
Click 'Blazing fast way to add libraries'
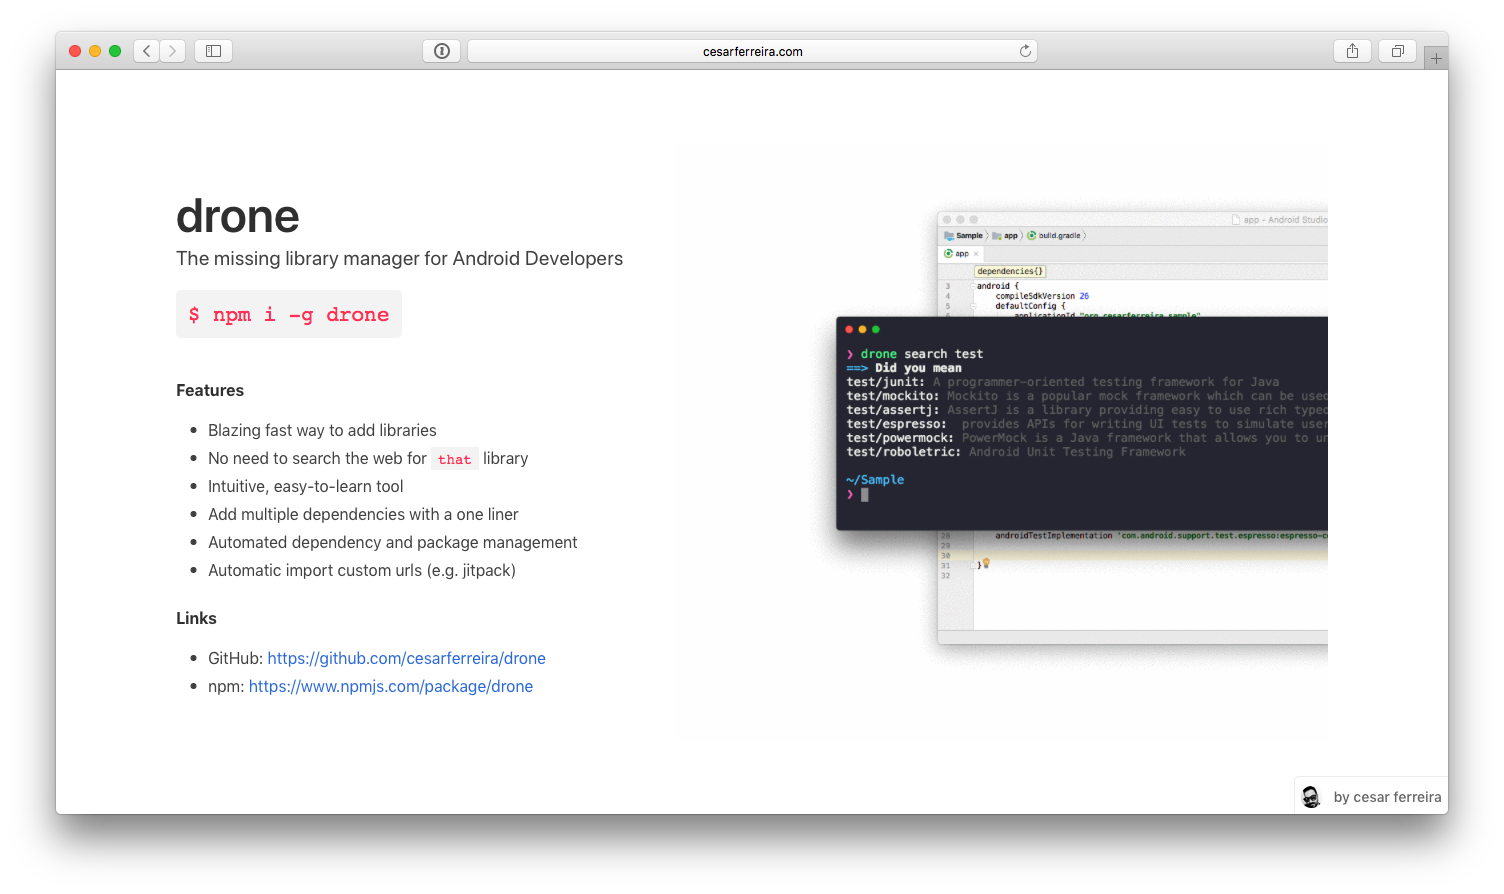point(322,430)
